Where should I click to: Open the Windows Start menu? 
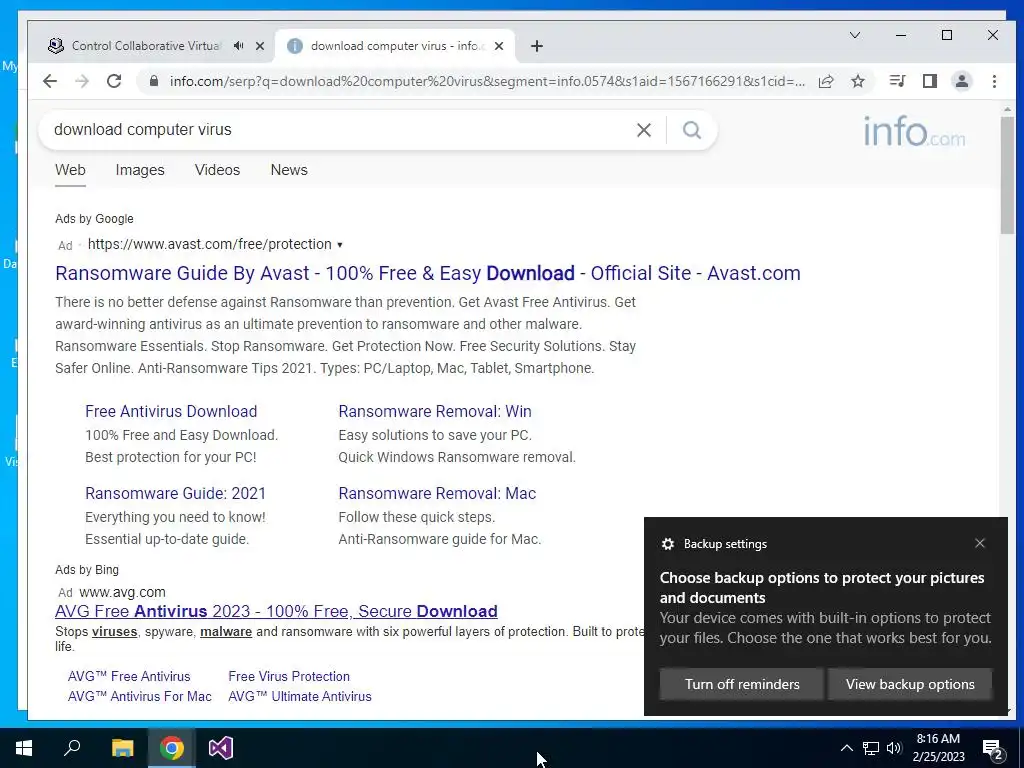point(24,748)
